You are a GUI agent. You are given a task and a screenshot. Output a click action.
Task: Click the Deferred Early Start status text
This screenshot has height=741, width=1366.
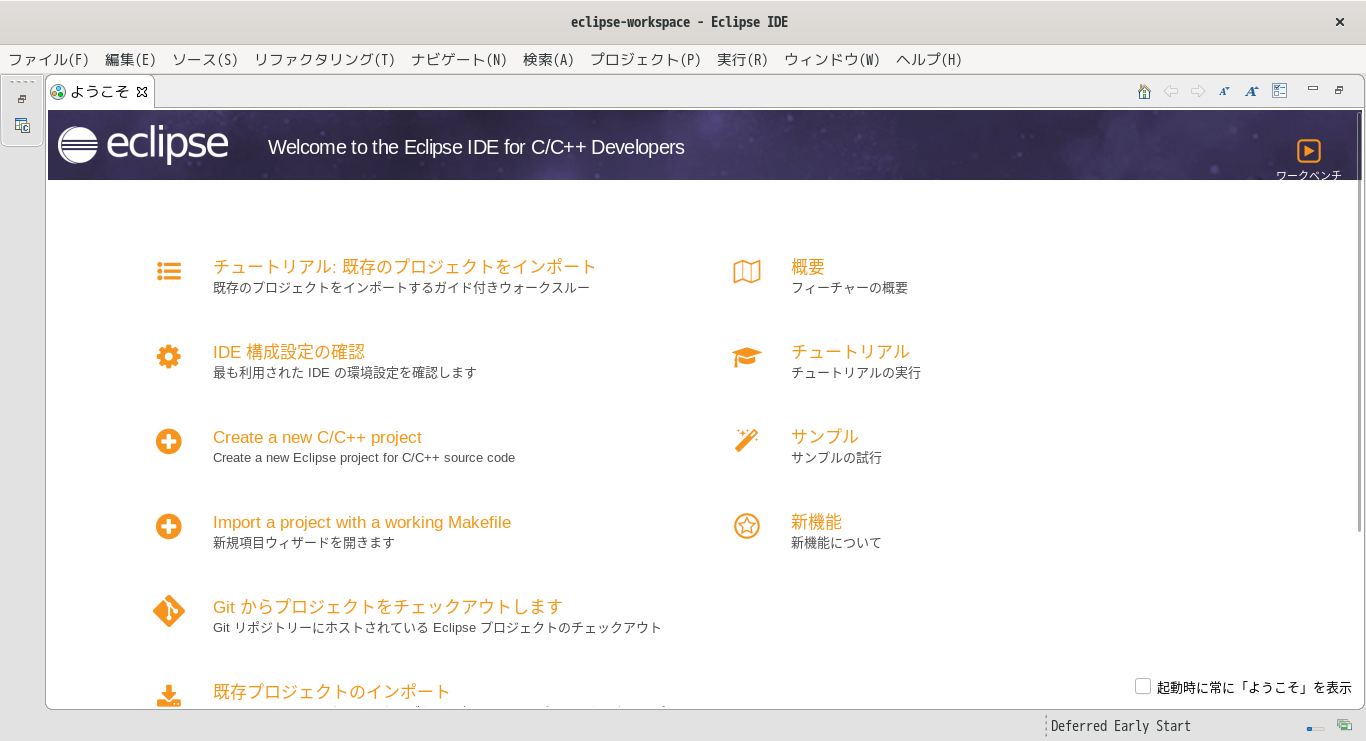[x=1121, y=726]
